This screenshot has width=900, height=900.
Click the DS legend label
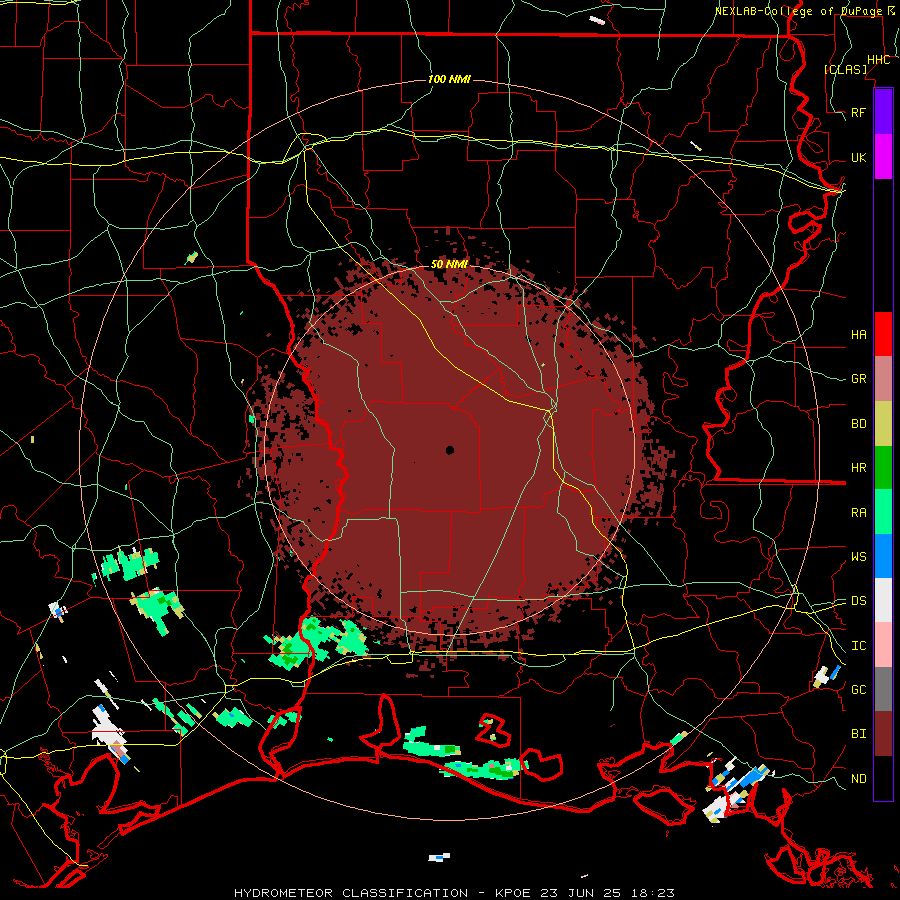tap(859, 601)
